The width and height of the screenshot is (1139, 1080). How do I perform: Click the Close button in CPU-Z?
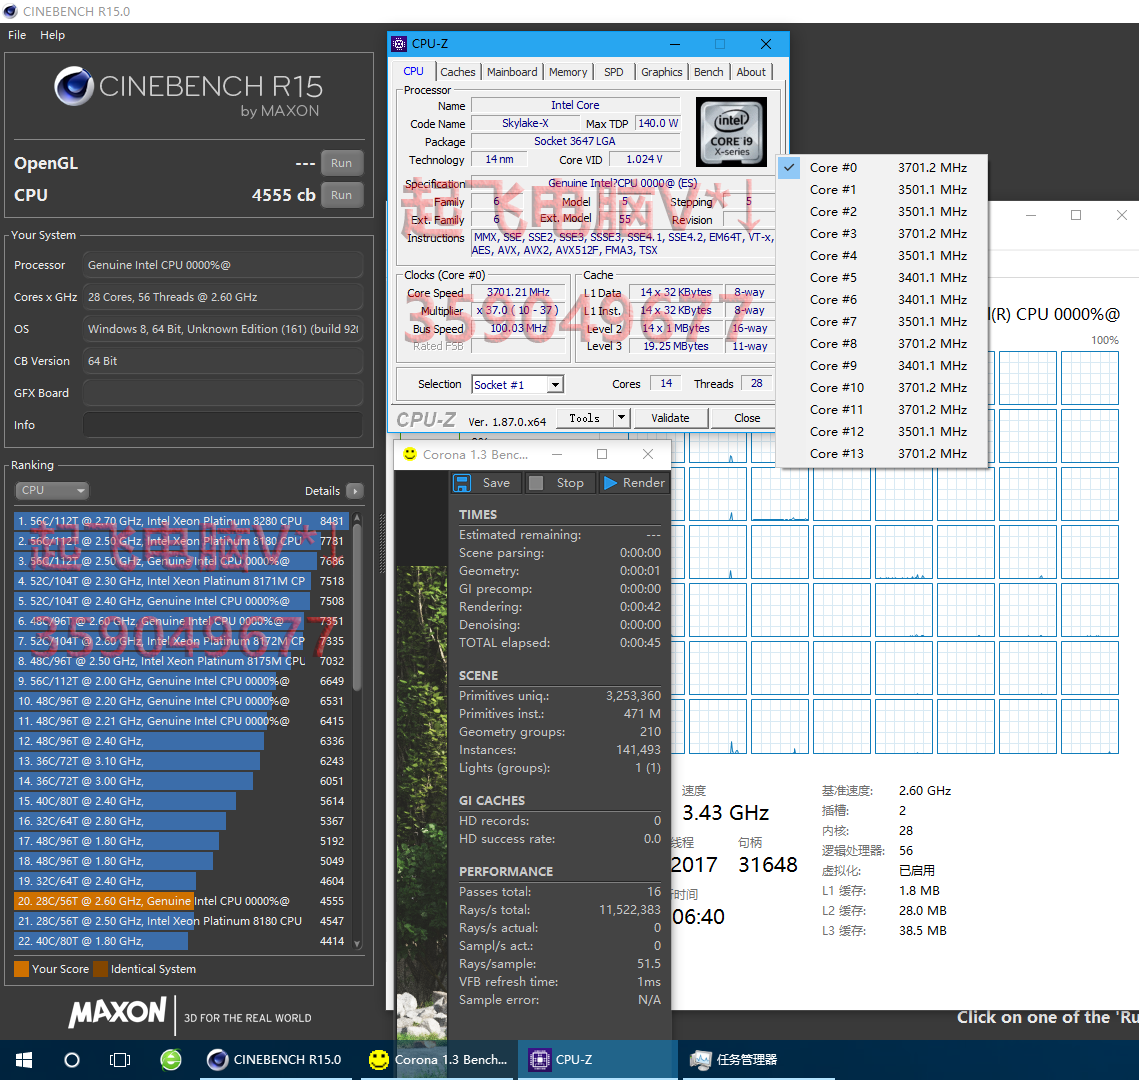(747, 418)
